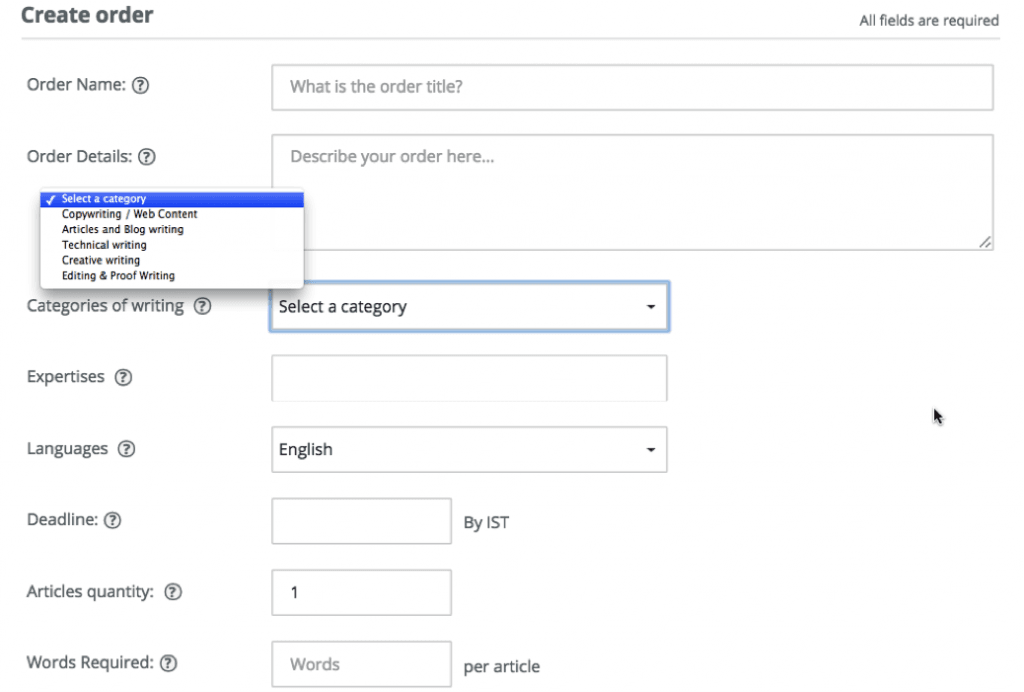
Task: Open help for Categories of writing
Action: [x=202, y=306]
